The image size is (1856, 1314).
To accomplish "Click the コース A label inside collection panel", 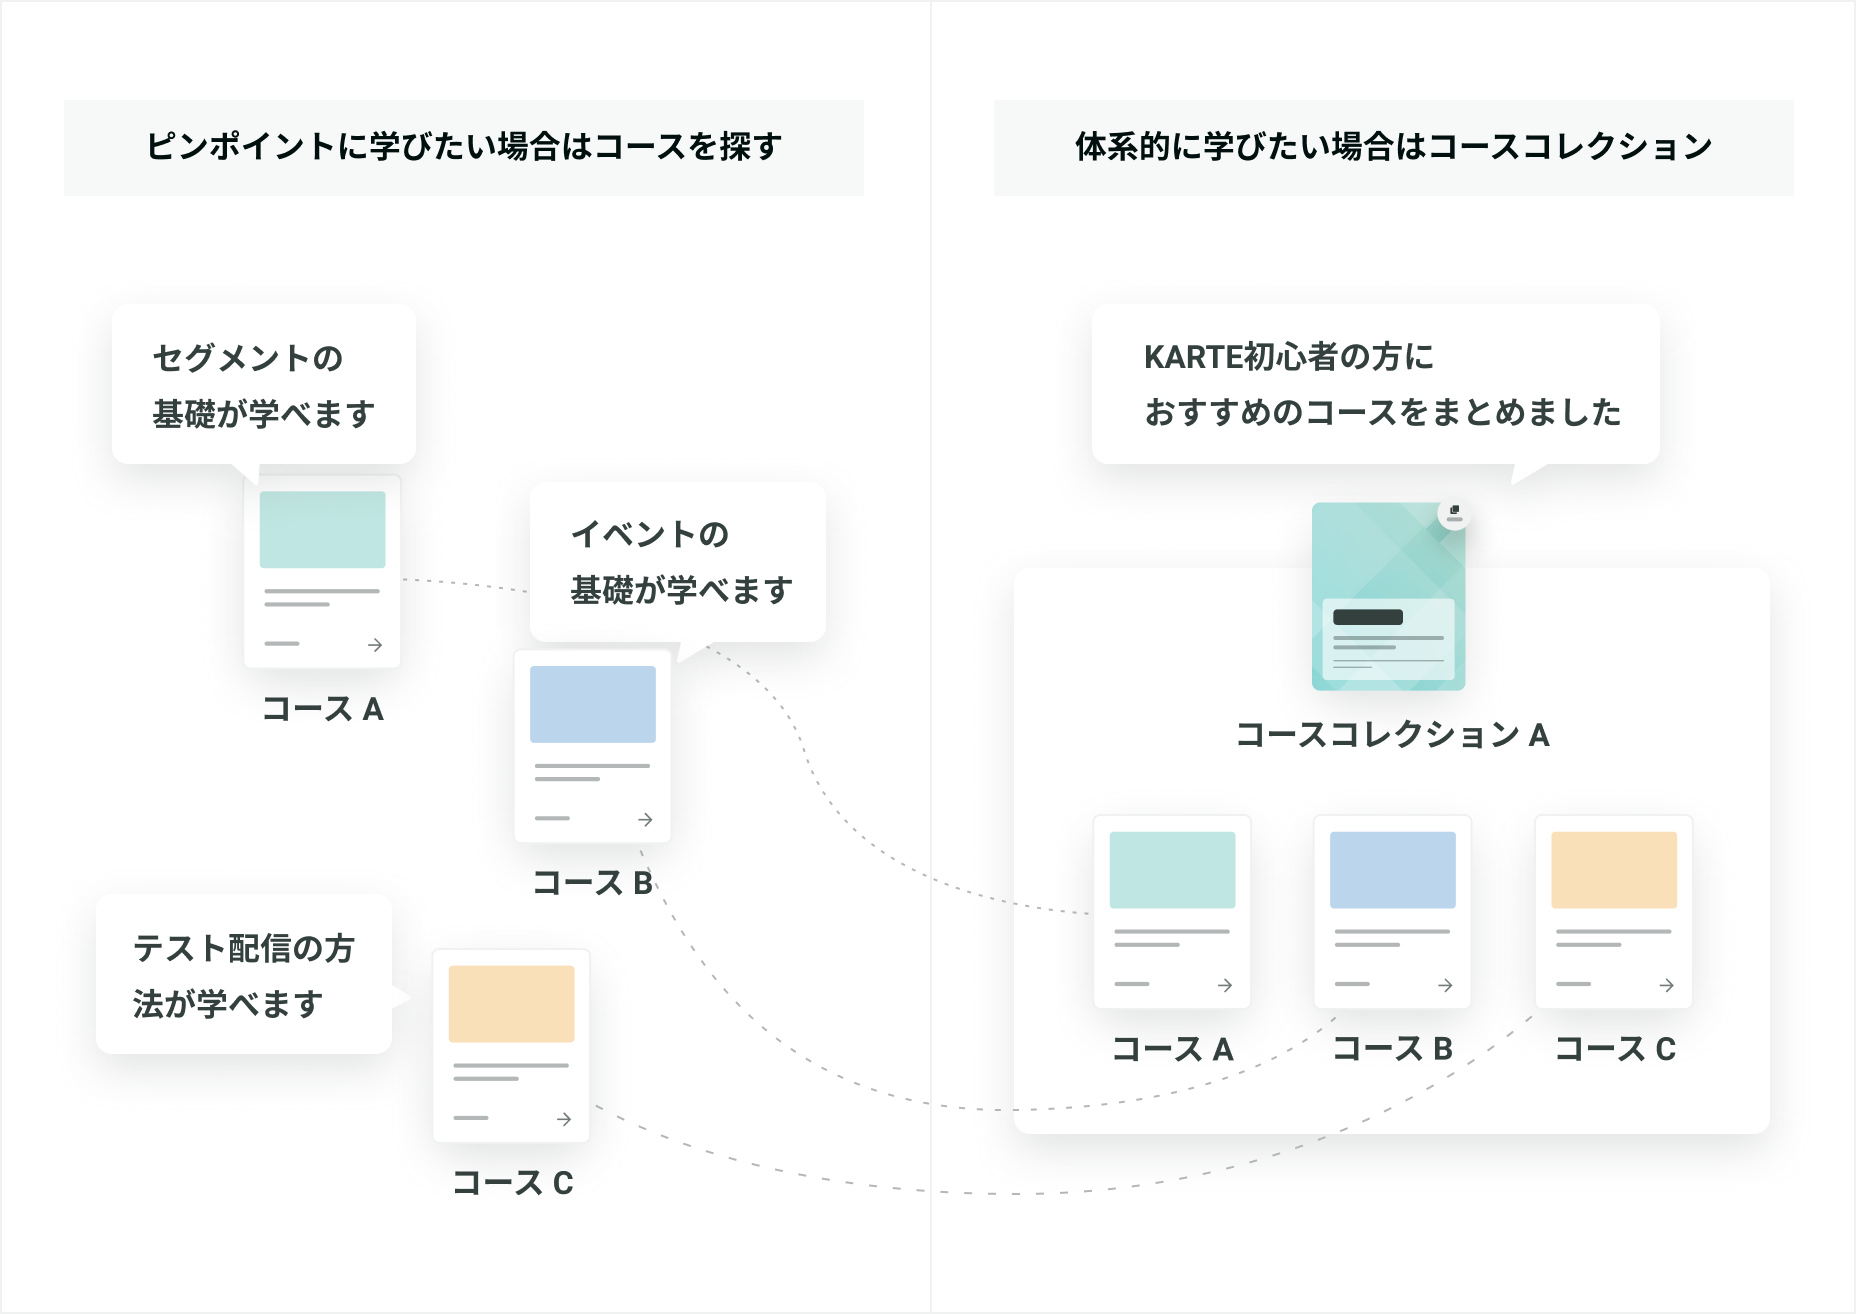I will [1173, 1049].
